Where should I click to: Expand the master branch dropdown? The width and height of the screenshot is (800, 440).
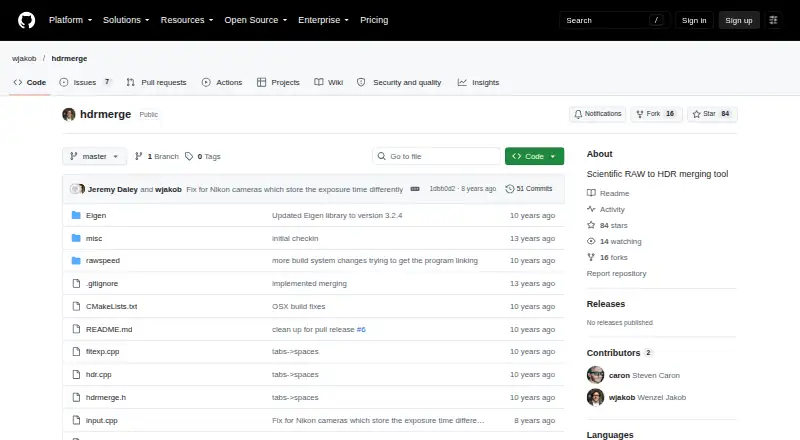coord(94,156)
